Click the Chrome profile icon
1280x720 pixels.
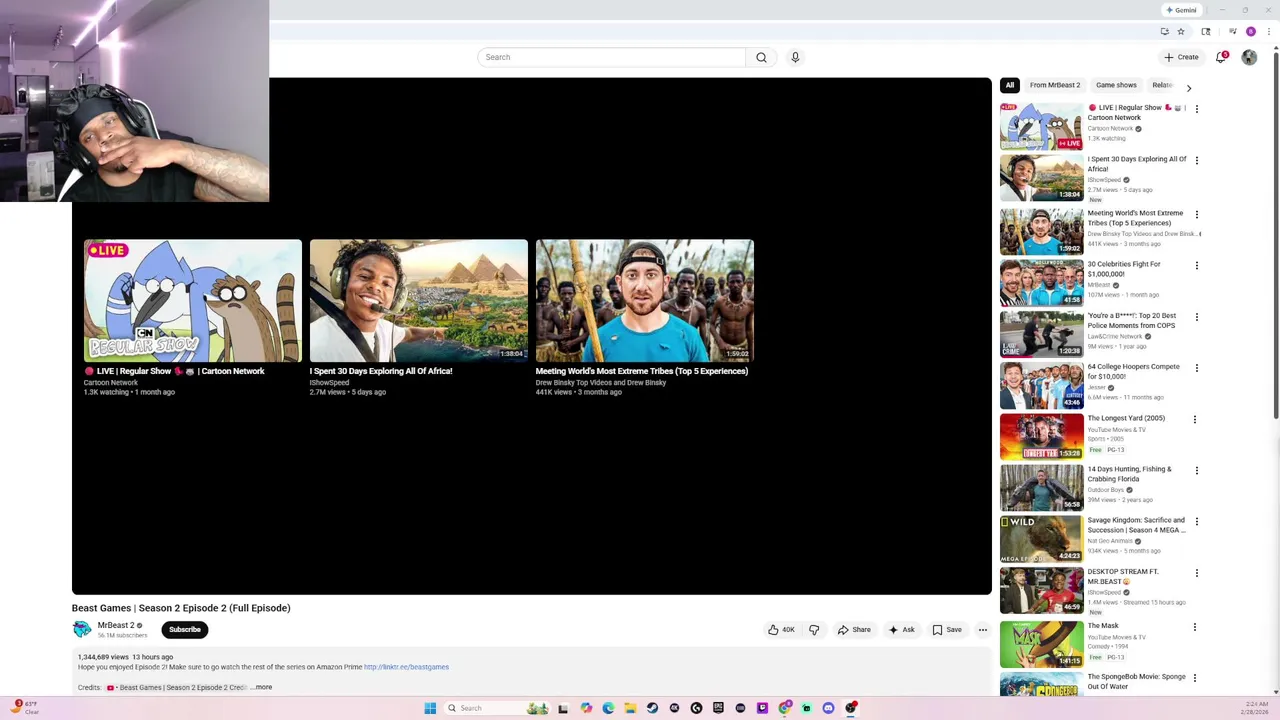point(1251,31)
